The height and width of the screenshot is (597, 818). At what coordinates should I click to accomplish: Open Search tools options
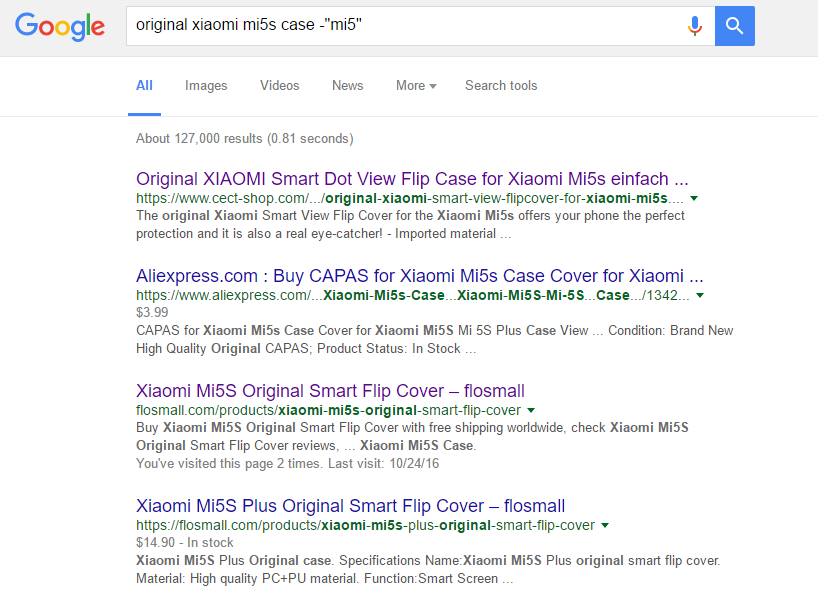tap(501, 86)
